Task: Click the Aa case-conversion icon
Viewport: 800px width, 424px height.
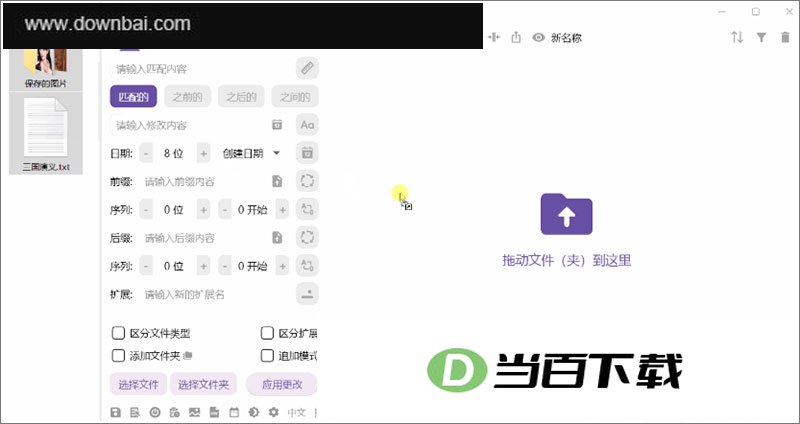Action: tap(307, 124)
